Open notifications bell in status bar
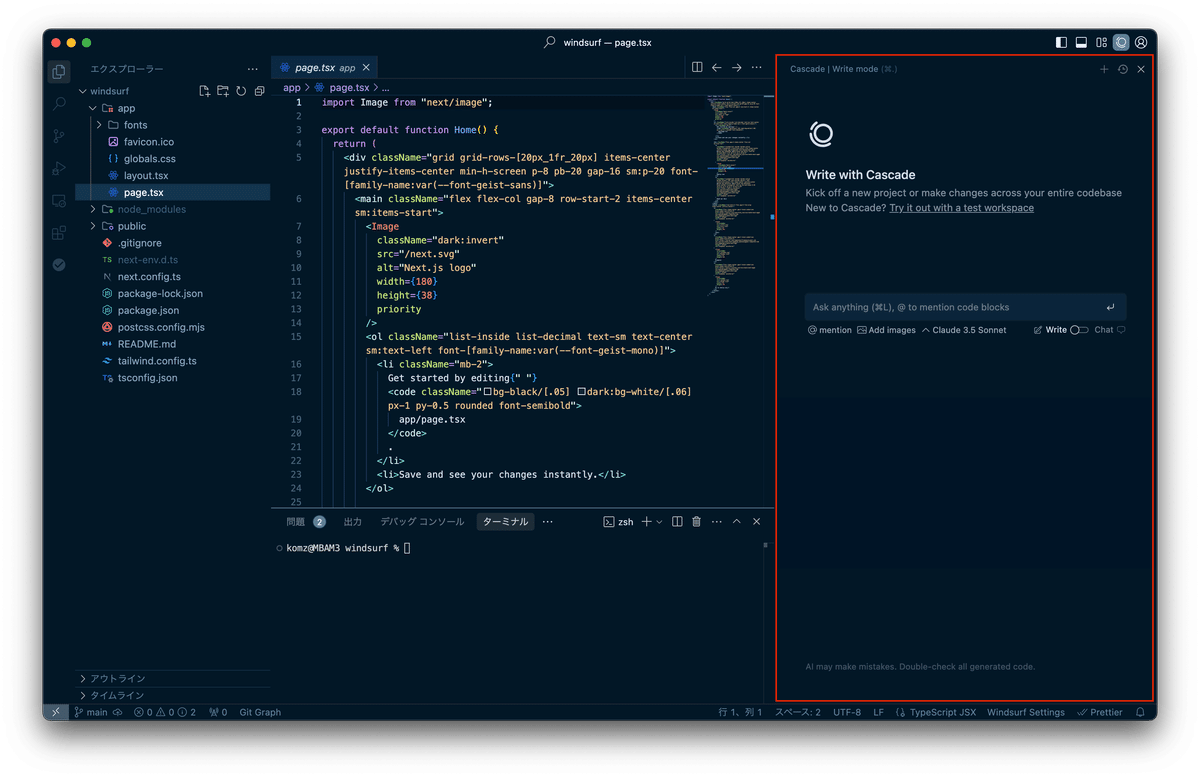1200x777 pixels. click(x=1140, y=712)
